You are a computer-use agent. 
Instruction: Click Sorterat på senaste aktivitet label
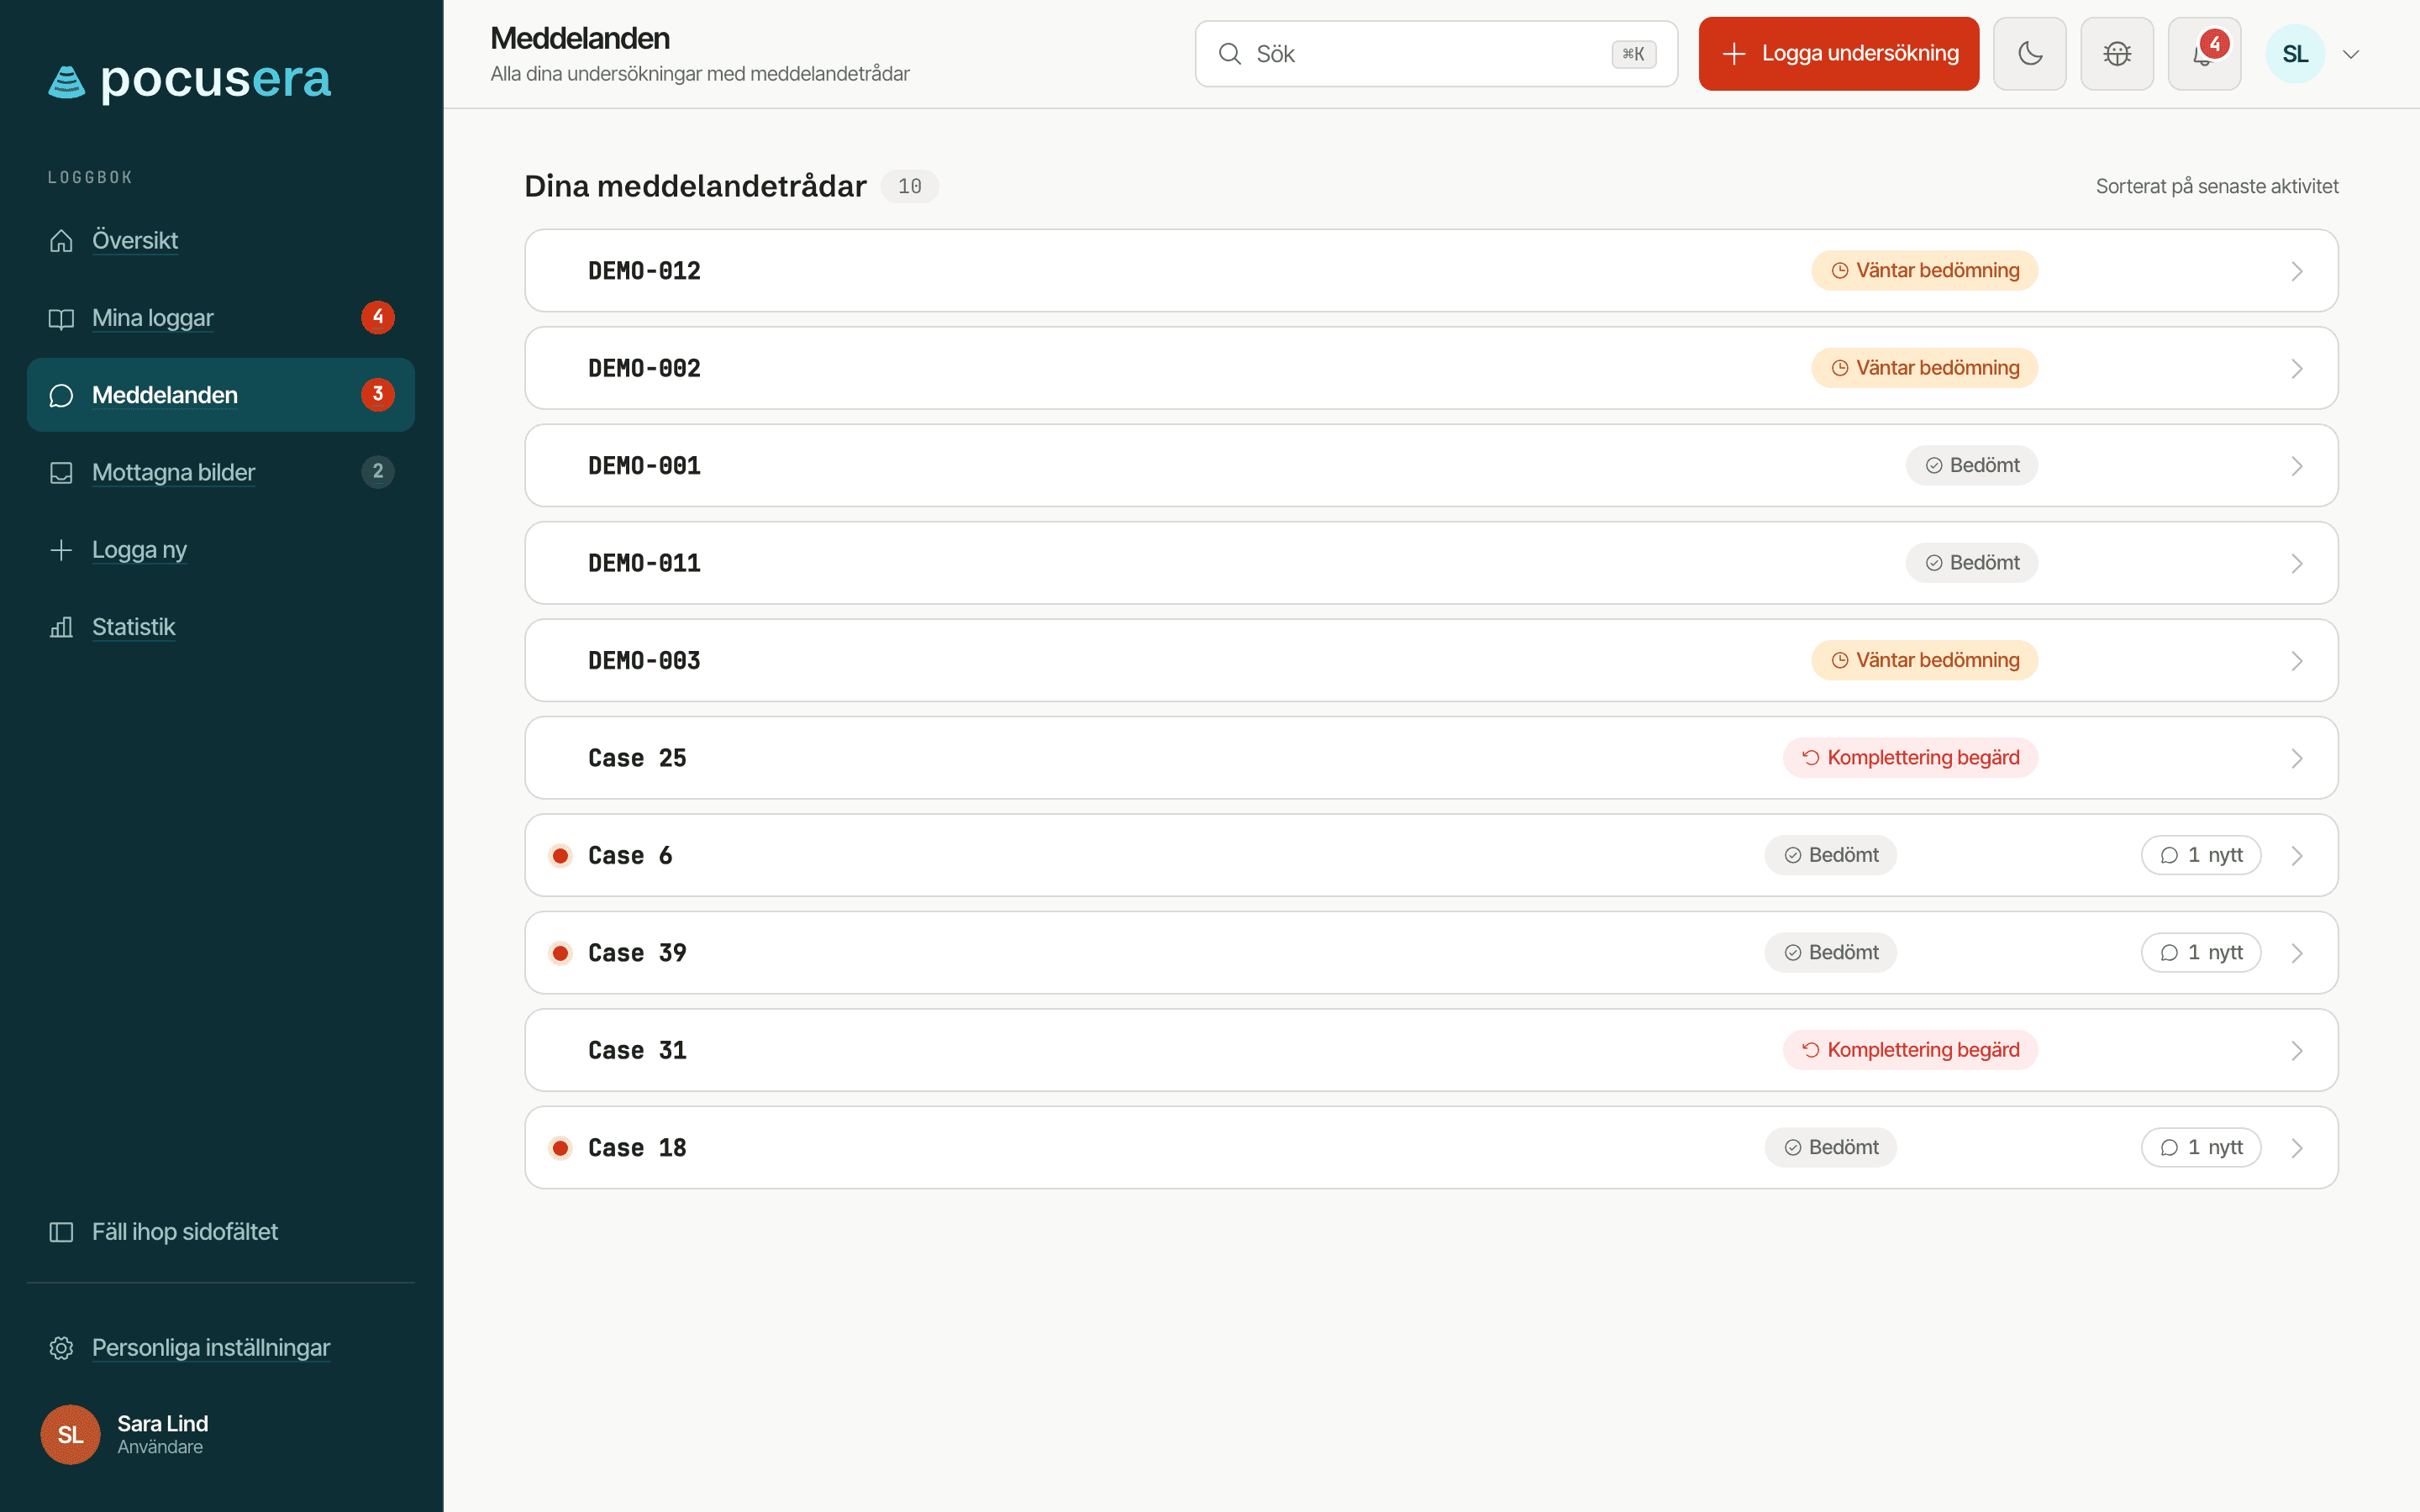click(x=2217, y=186)
